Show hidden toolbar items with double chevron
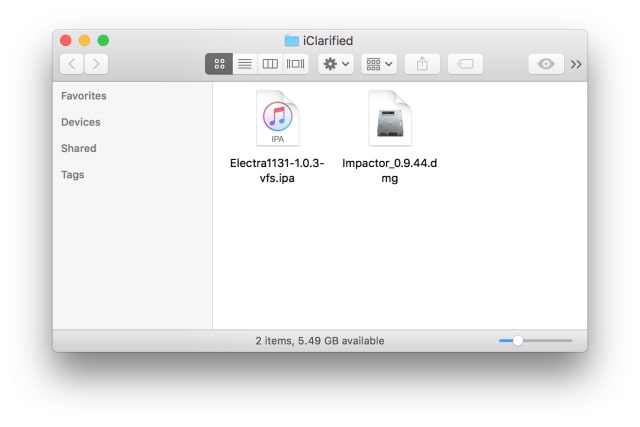The height and width of the screenshot is (427, 640). coord(576,64)
